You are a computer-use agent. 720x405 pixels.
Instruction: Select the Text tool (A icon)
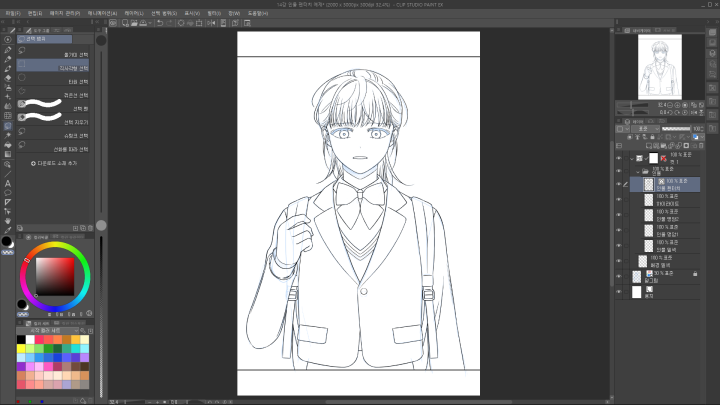8,184
